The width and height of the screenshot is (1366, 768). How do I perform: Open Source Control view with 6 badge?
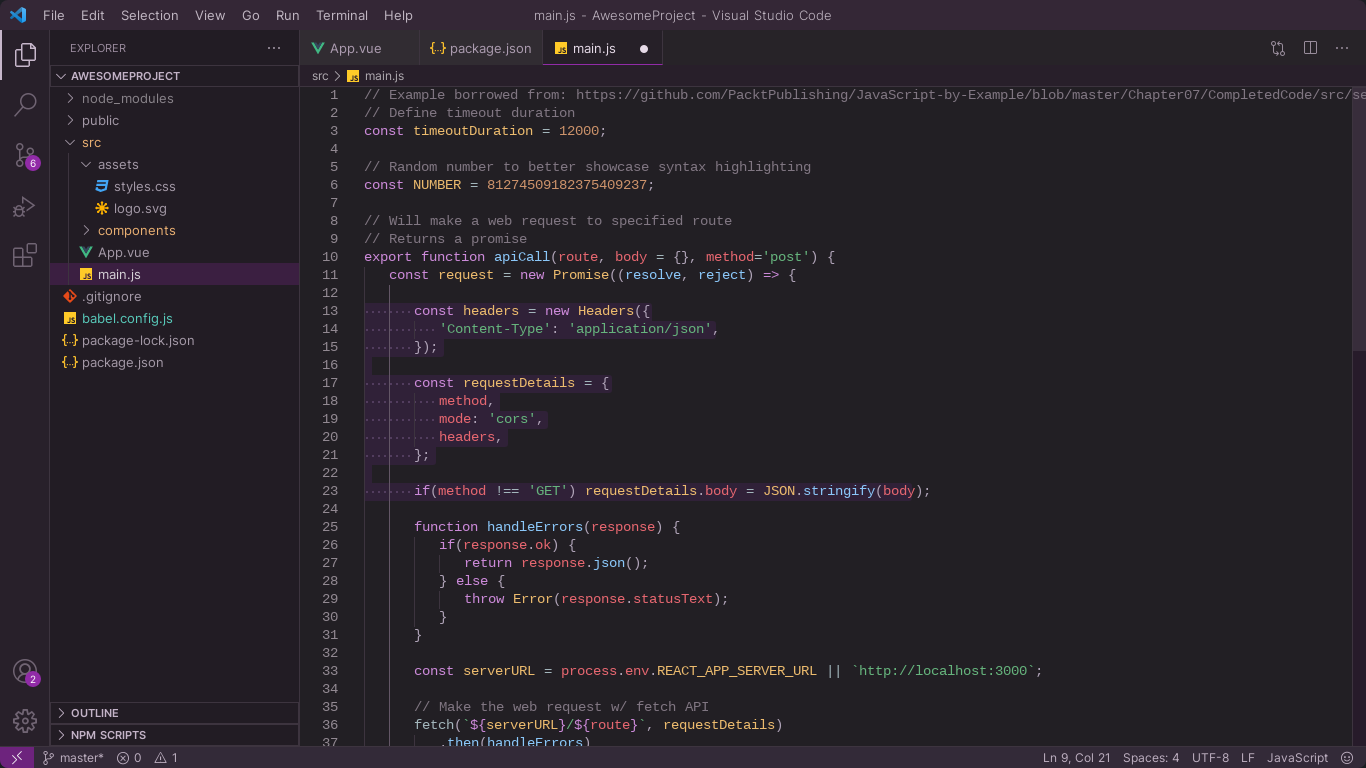(x=25, y=155)
